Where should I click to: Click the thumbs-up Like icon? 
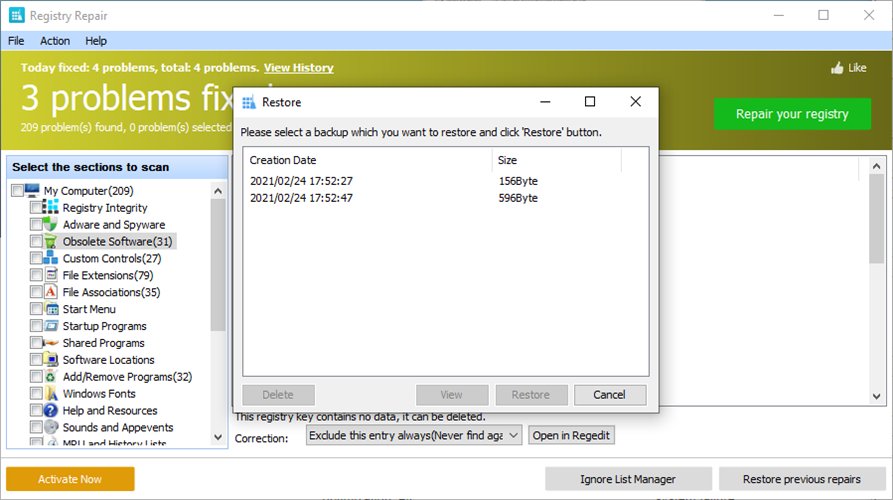[x=837, y=68]
